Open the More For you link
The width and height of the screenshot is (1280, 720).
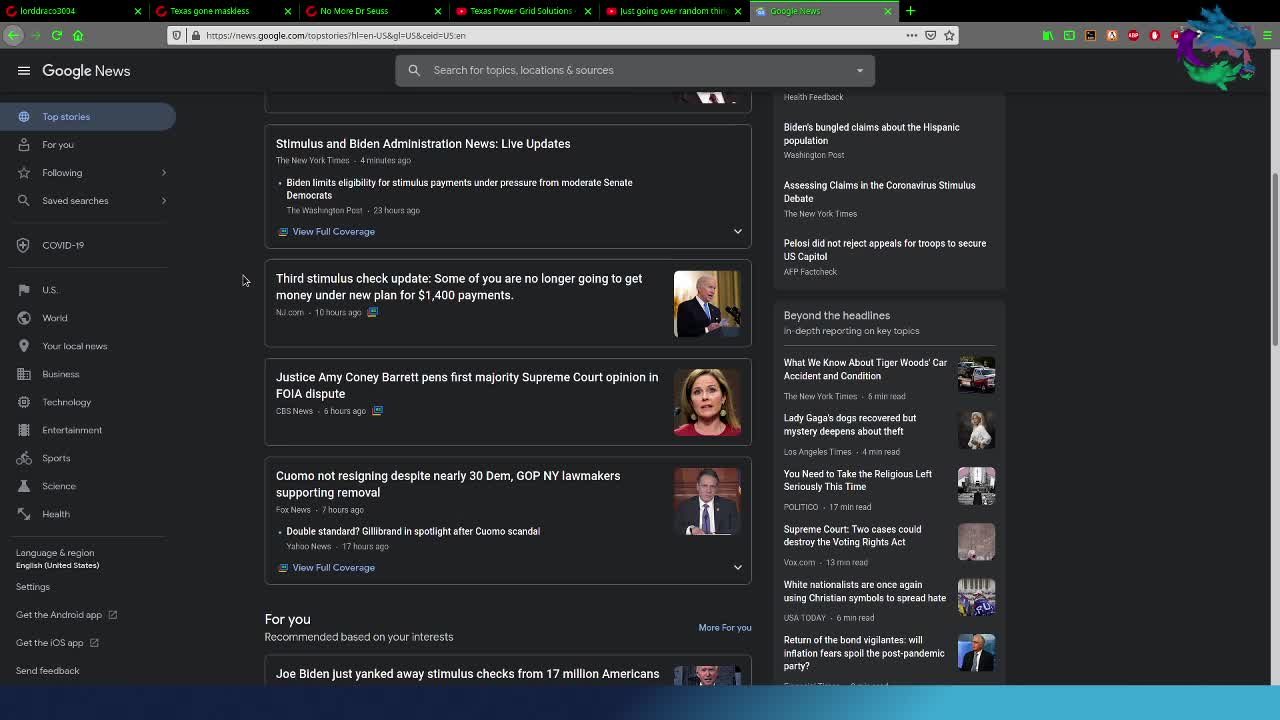click(725, 628)
